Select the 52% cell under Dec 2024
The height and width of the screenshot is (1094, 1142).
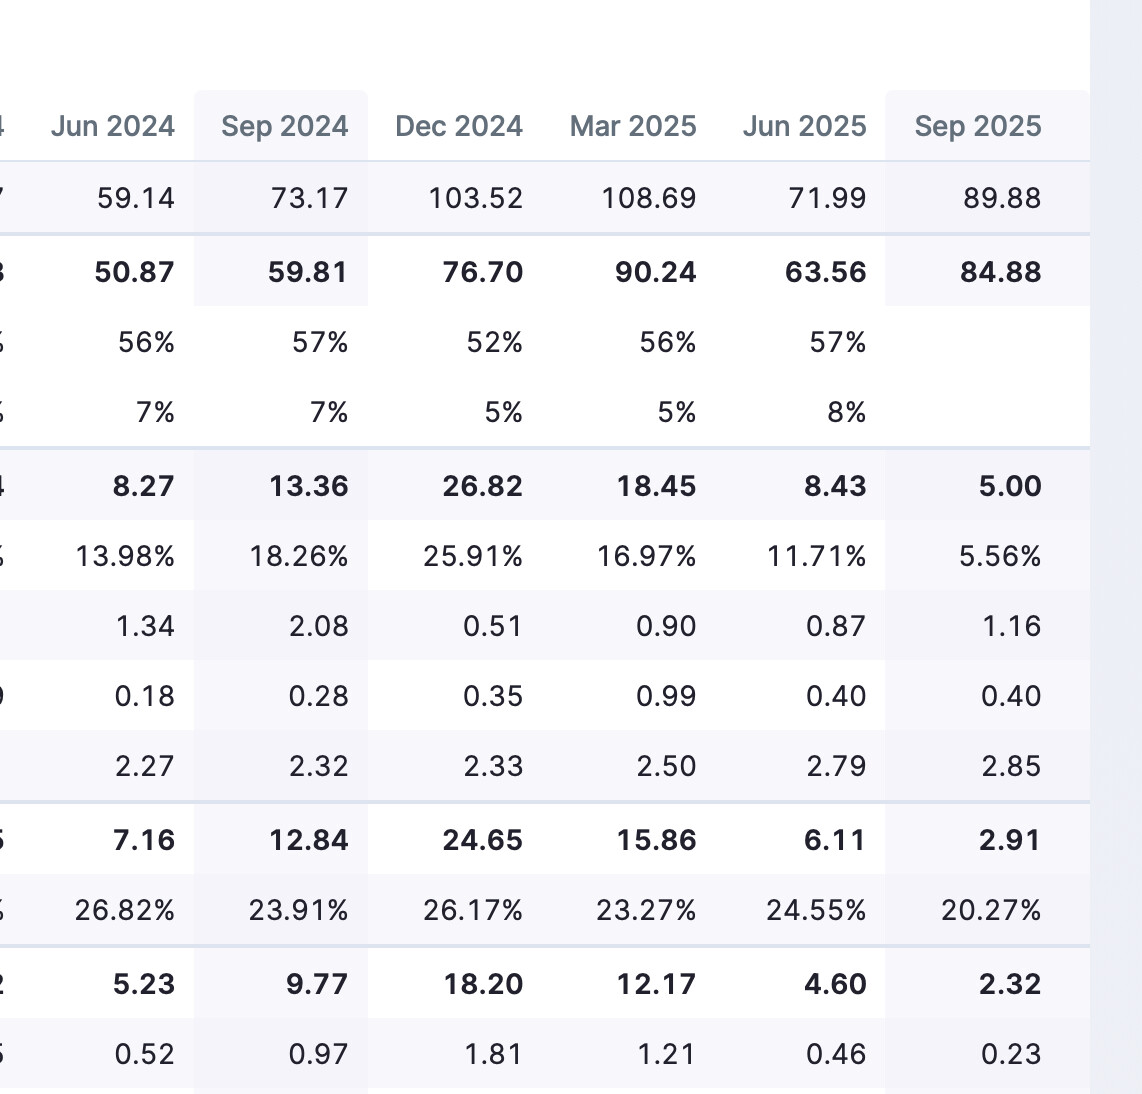tap(495, 343)
